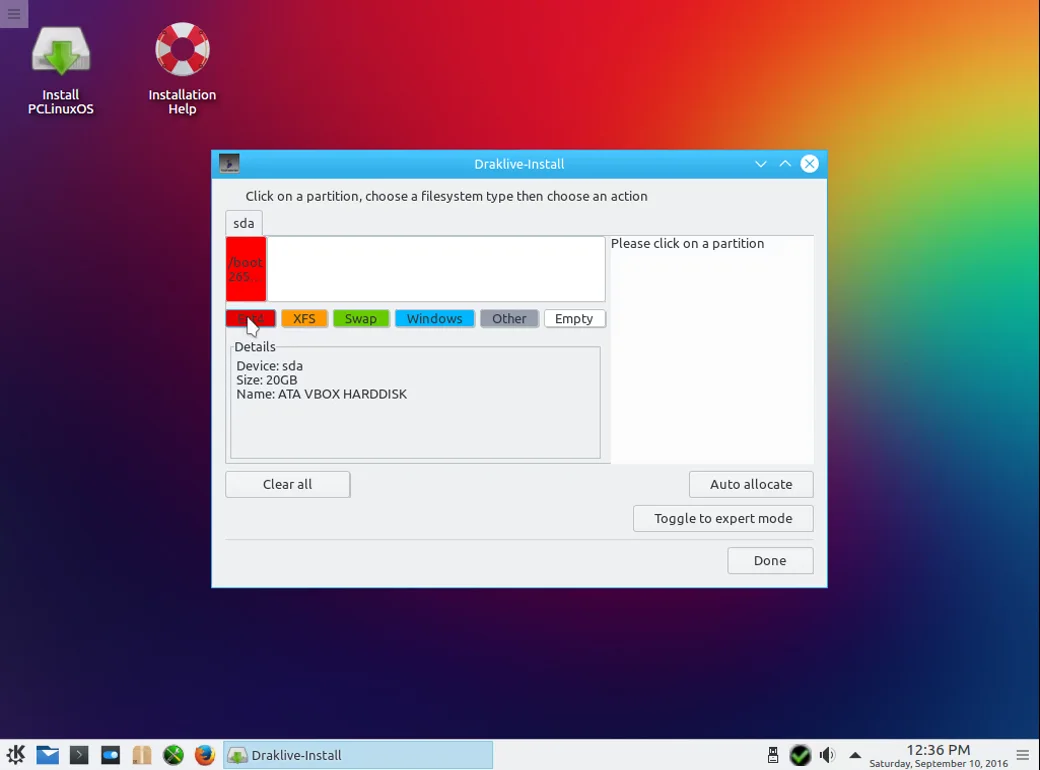Open the system settings toggle icon
1040x770 pixels.
click(x=110, y=755)
